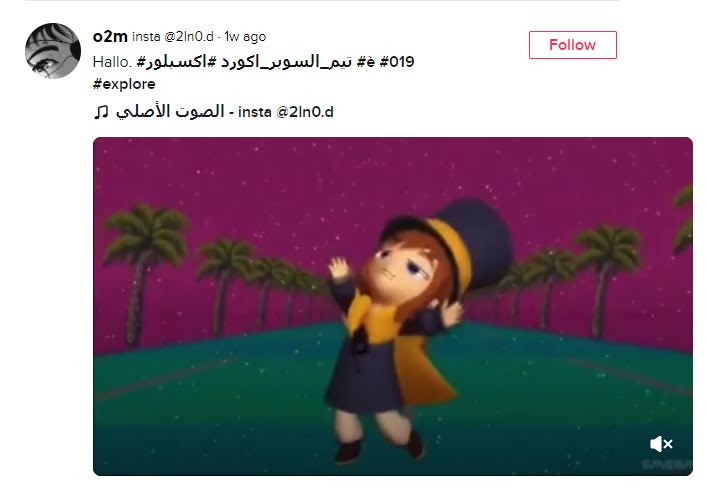Open the #019 hashtag

point(397,62)
